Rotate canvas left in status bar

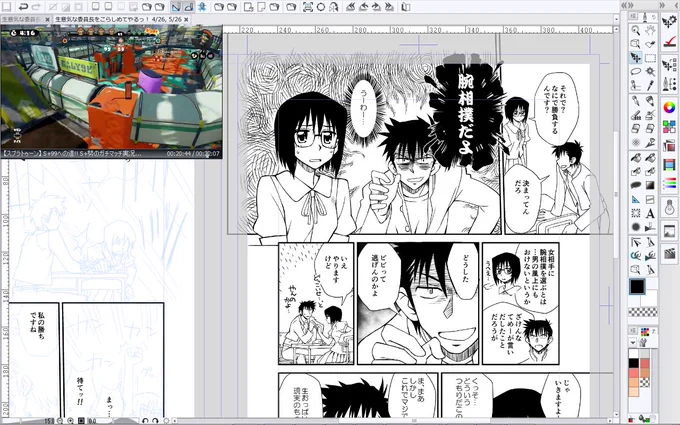tap(145, 421)
